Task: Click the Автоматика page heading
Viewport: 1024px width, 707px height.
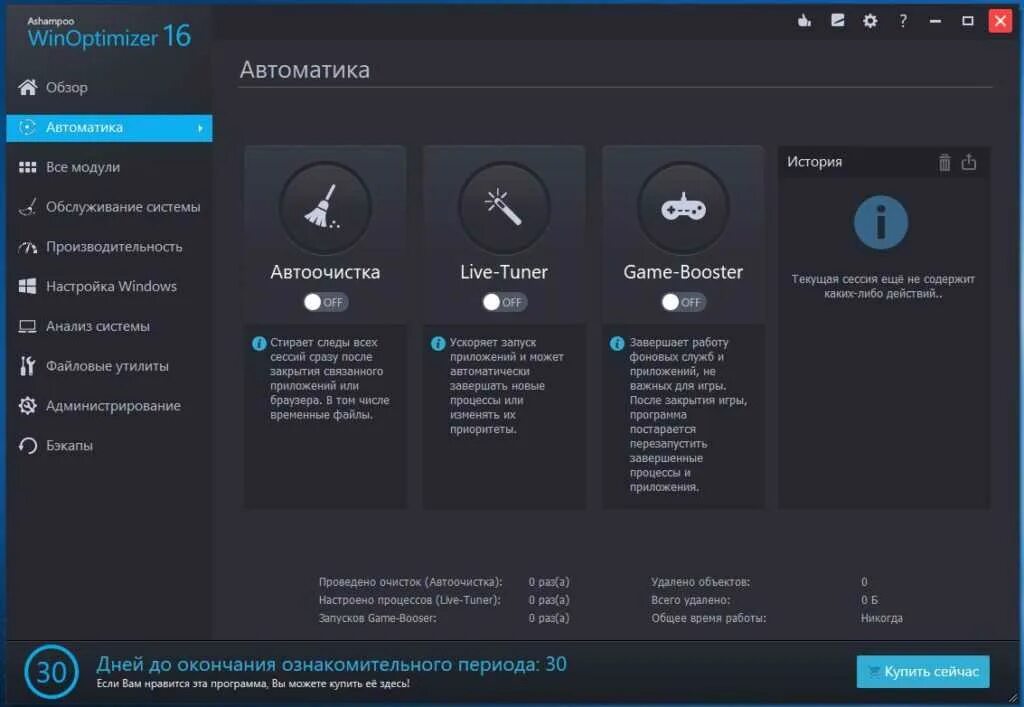Action: 304,69
